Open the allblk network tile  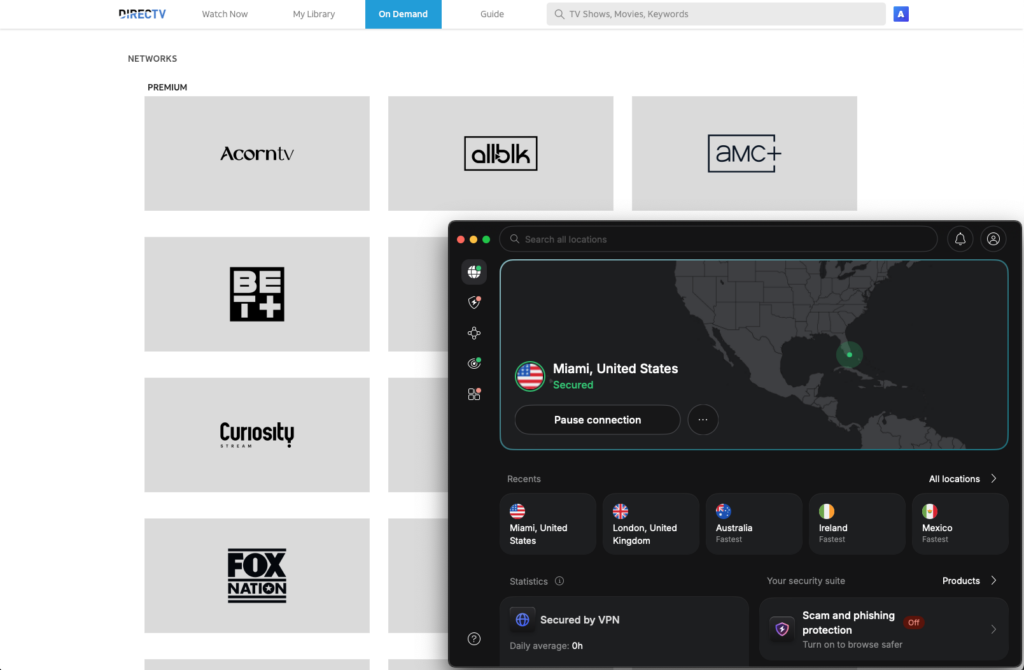500,153
